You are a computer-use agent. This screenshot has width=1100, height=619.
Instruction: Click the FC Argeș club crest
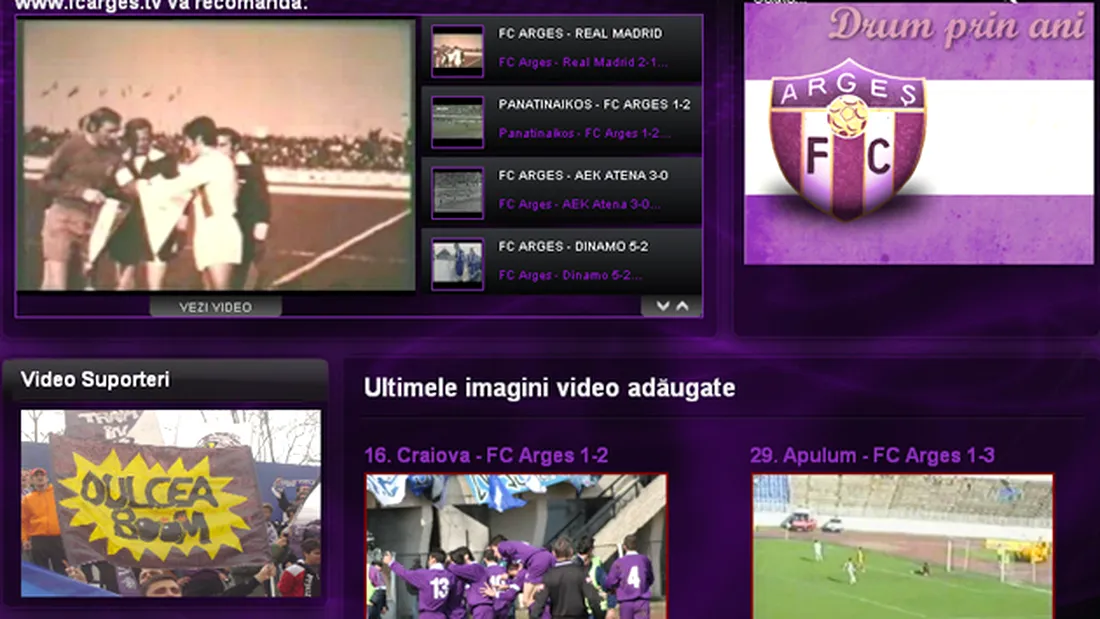847,139
